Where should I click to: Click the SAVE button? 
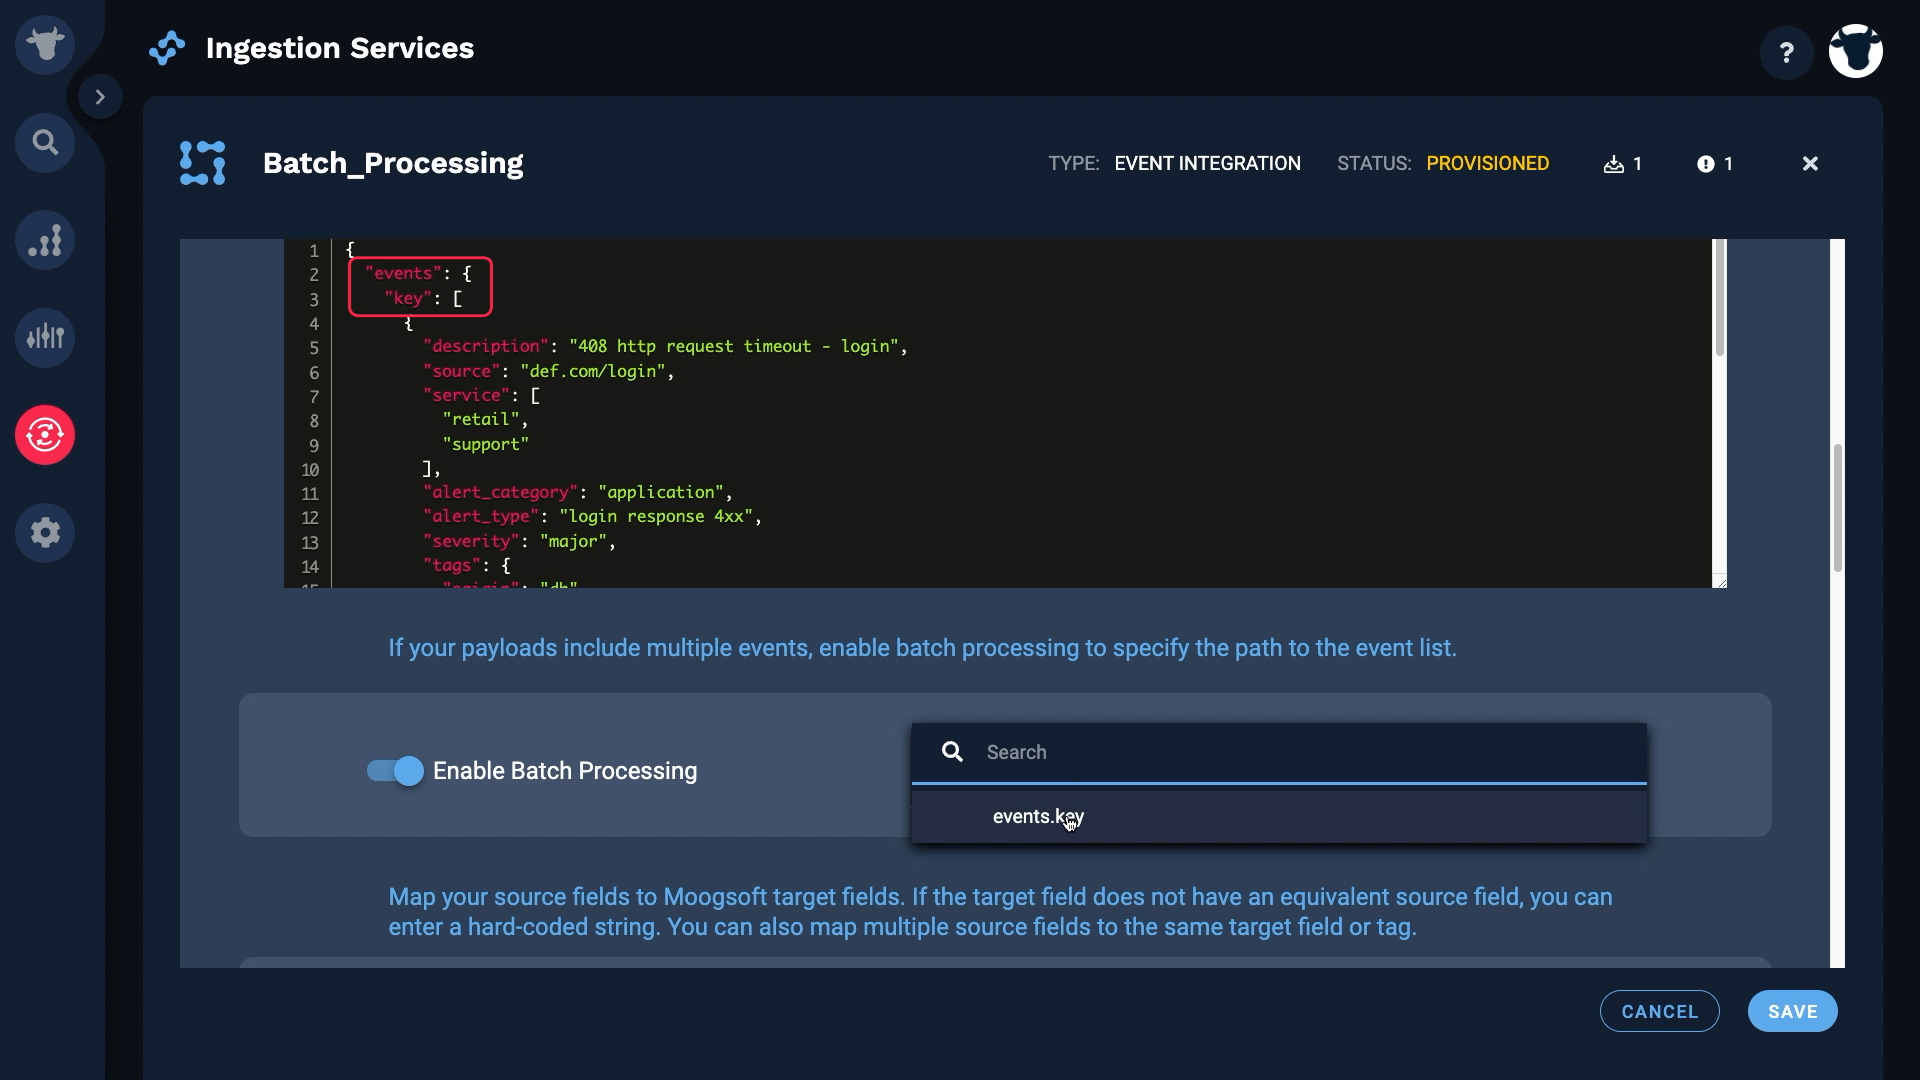pos(1792,1011)
